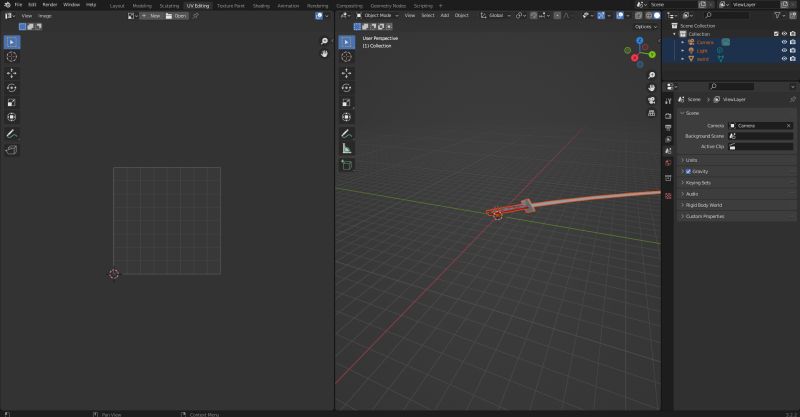Select the Move tool in 3D viewport
The image size is (800, 417).
[346, 73]
